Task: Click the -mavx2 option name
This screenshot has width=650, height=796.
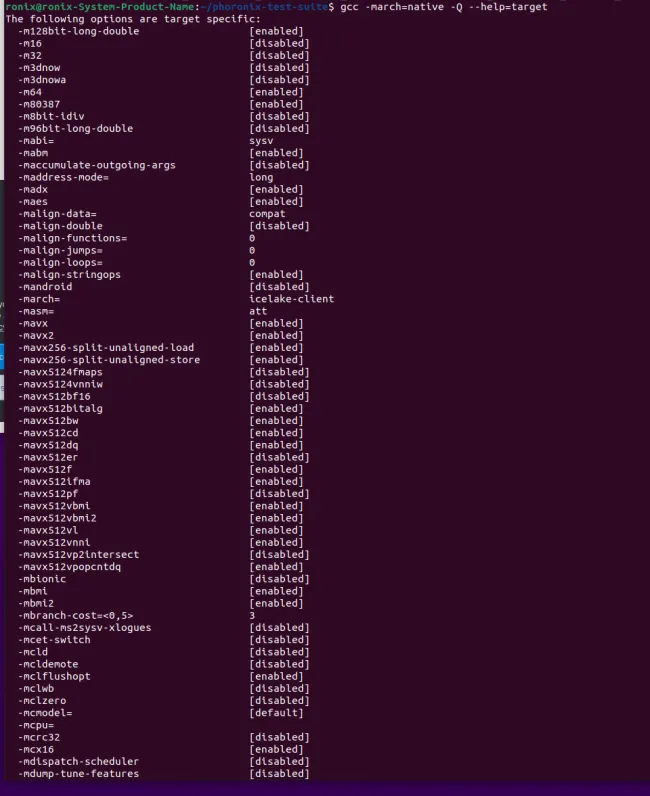Action: tap(36, 336)
